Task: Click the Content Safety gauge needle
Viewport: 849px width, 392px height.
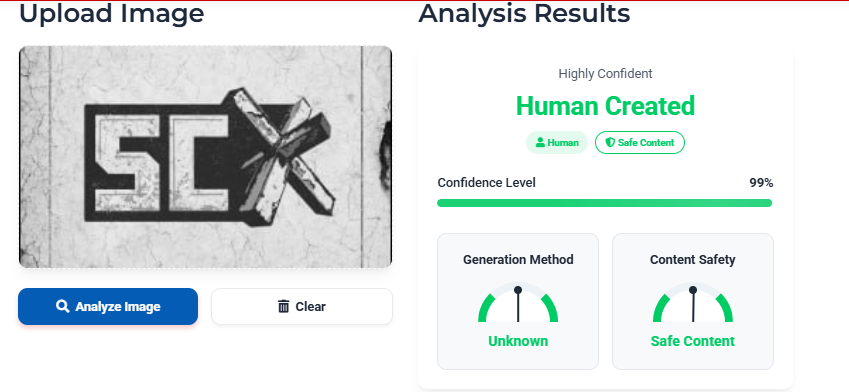Action: tap(693, 304)
